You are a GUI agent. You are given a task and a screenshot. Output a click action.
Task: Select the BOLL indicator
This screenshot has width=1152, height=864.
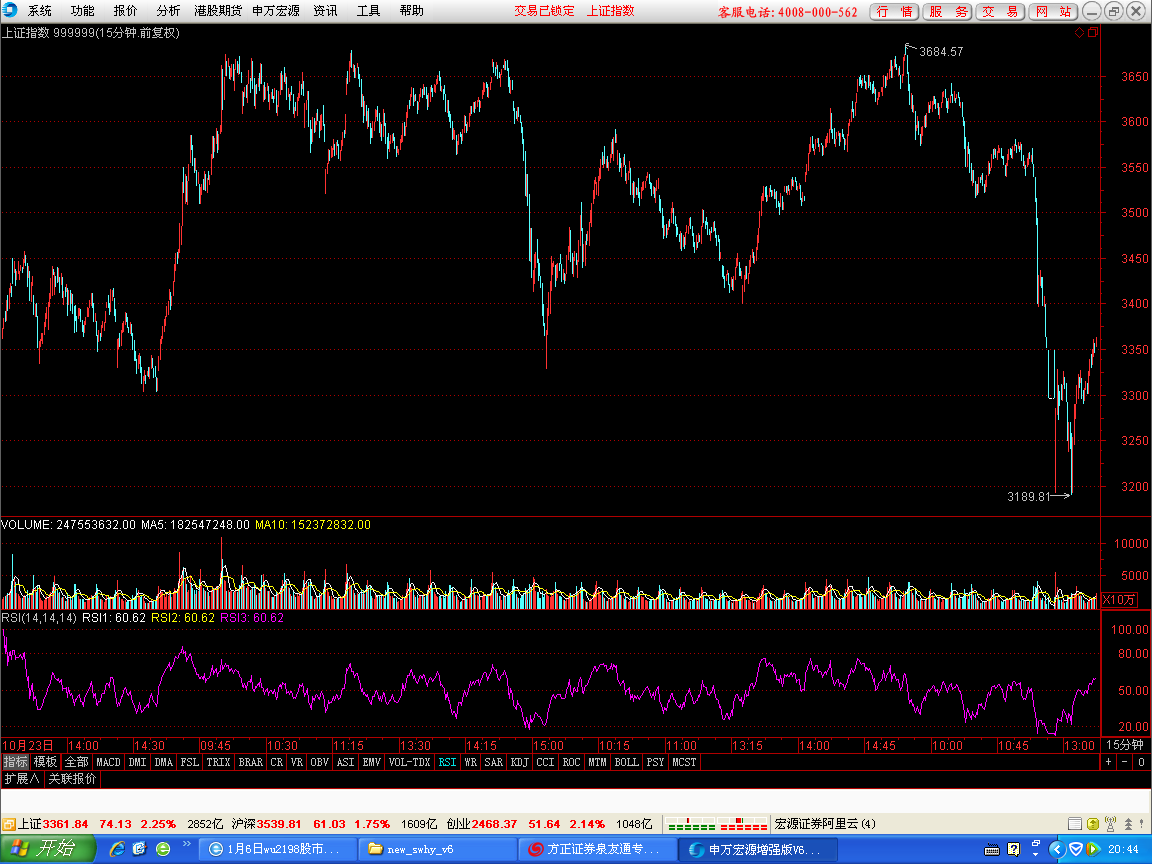(x=627, y=762)
